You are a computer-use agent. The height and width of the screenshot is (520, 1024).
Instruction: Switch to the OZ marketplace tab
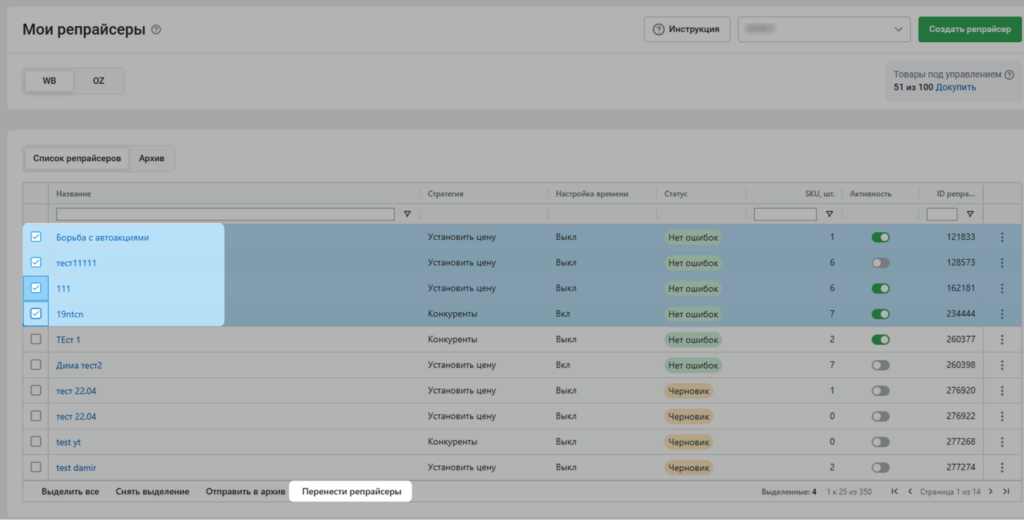[x=98, y=81]
